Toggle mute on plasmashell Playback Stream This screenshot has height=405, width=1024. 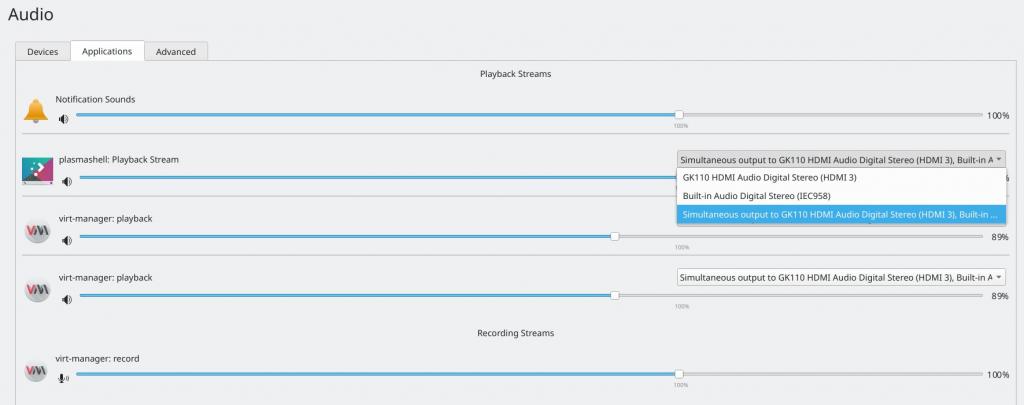pos(67,181)
